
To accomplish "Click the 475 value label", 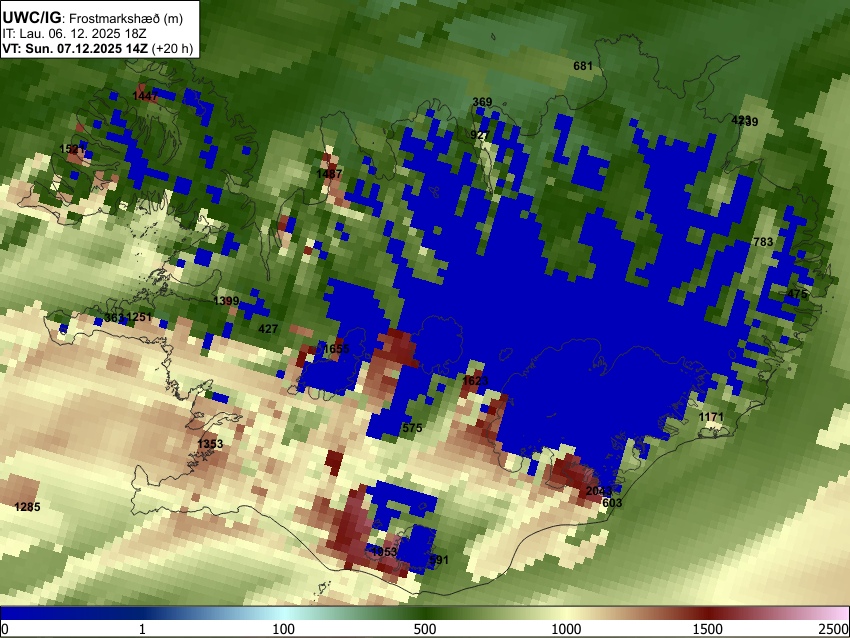I will pyautogui.click(x=797, y=294).
